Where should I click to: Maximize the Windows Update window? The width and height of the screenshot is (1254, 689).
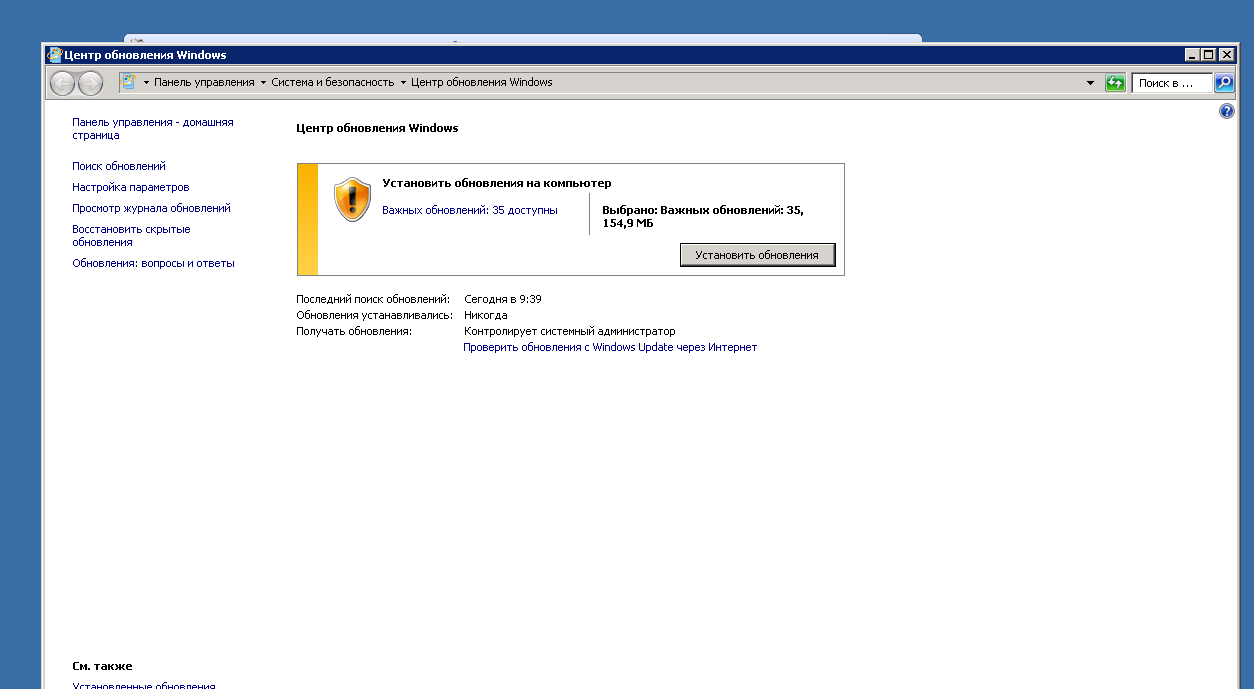[x=1209, y=55]
